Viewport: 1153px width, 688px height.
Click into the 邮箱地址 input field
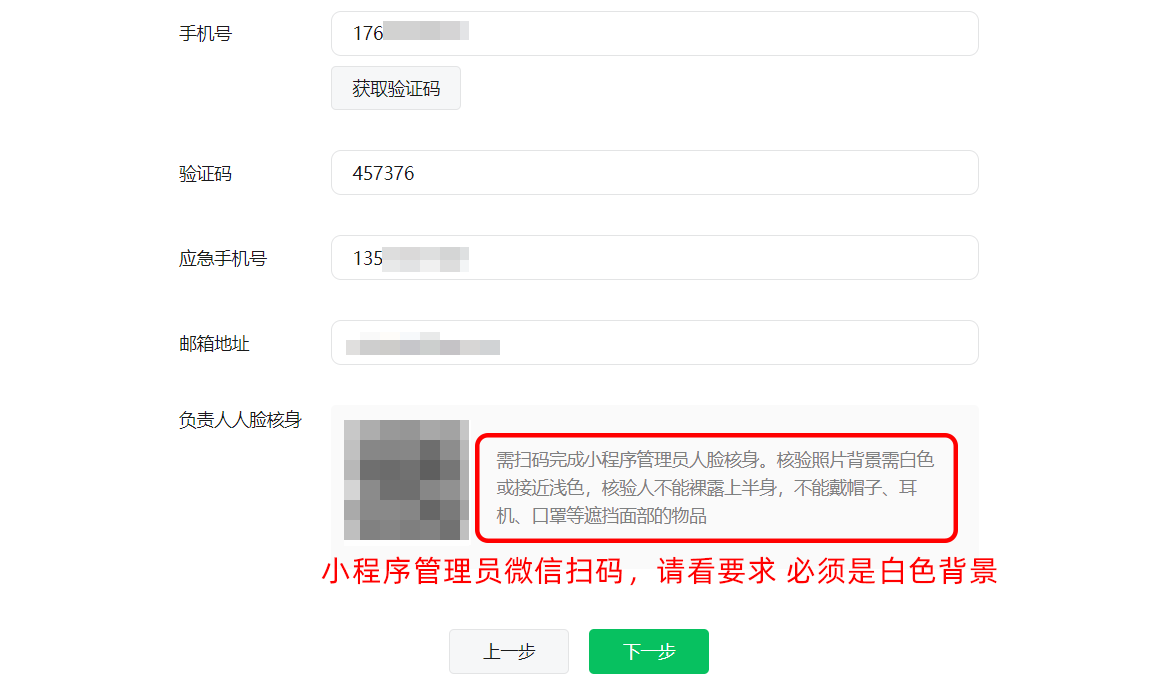tap(654, 343)
